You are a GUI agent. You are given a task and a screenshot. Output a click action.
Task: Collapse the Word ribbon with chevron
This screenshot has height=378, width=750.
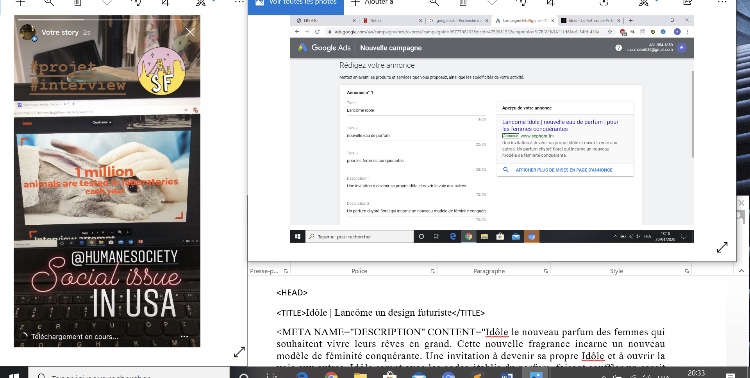(x=741, y=271)
